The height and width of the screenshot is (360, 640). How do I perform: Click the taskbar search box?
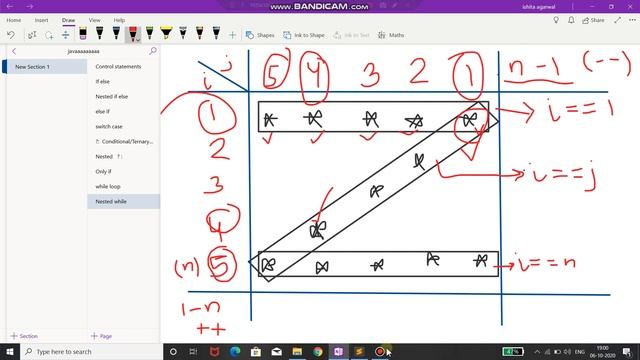click(x=91, y=351)
